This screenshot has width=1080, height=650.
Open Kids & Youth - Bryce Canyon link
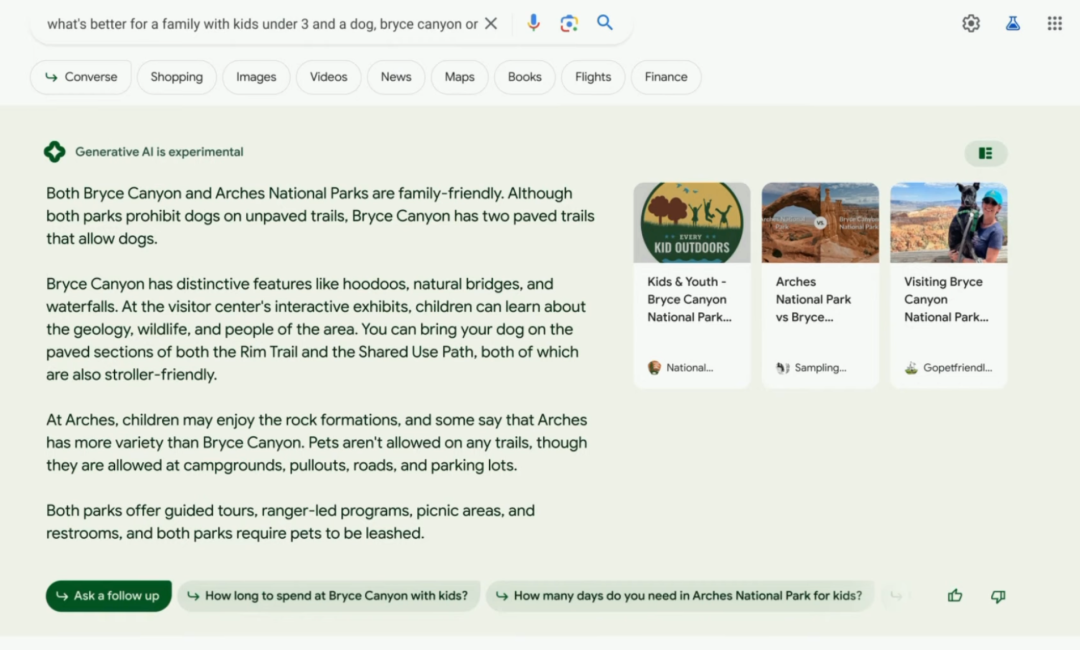pos(689,300)
